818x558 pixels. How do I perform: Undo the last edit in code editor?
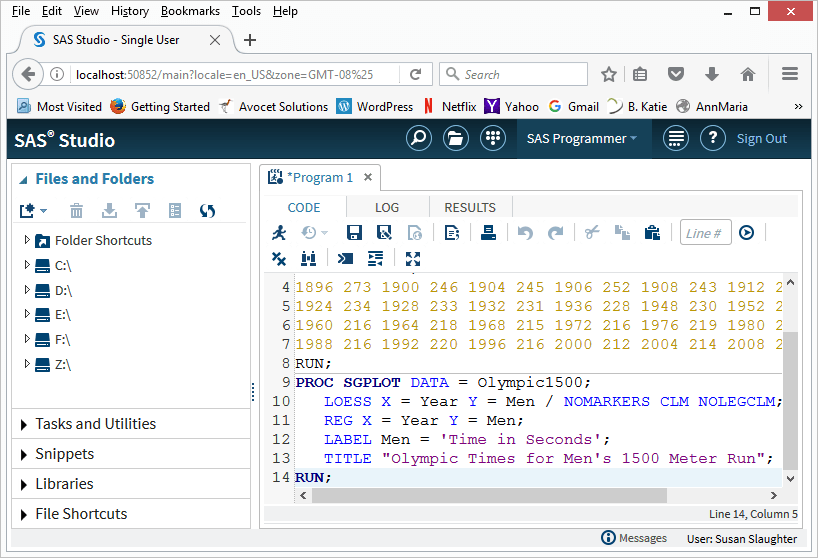[x=525, y=233]
